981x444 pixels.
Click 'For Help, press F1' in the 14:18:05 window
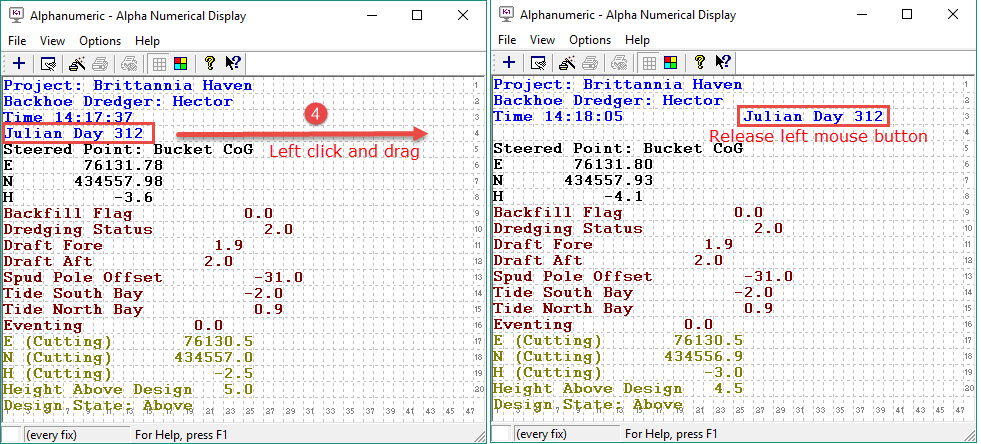tap(671, 433)
